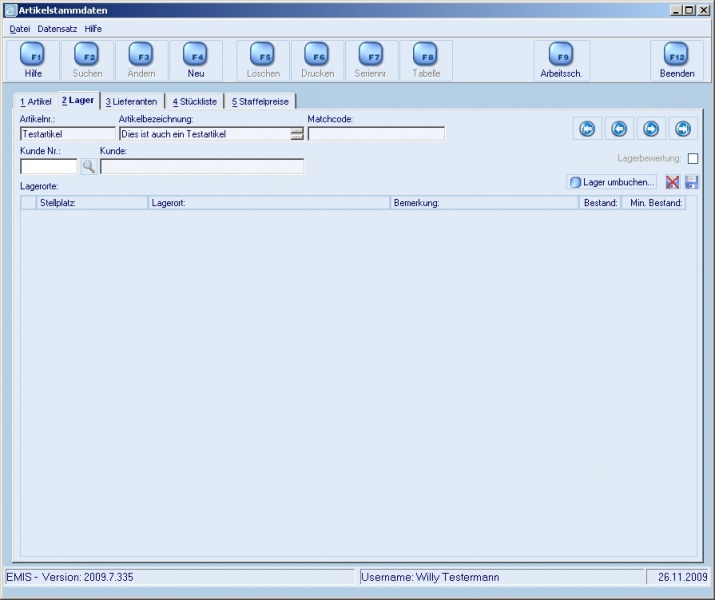Open the 5 Staffelpreise tab
This screenshot has height=600, width=715.
260,102
